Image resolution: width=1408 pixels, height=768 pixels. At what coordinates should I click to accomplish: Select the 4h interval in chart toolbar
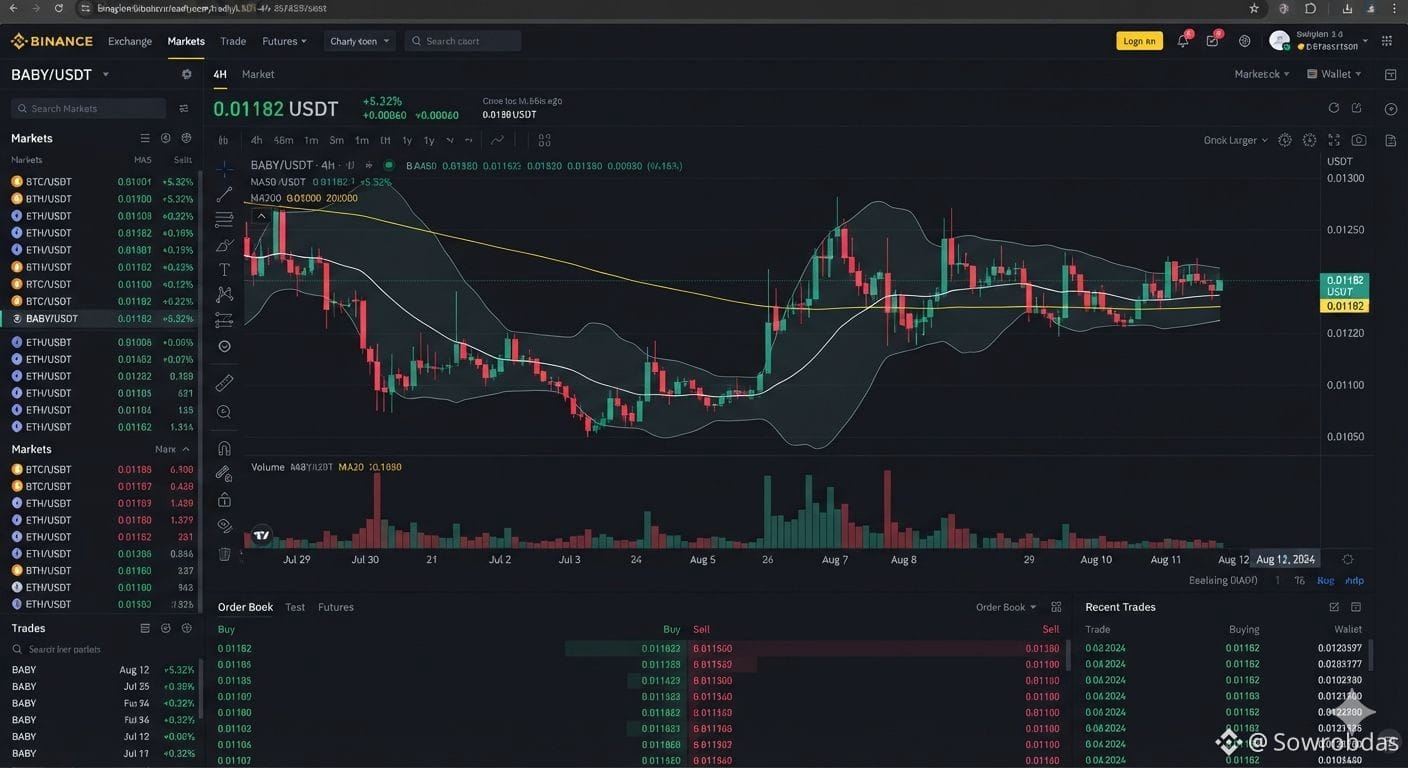click(x=256, y=141)
